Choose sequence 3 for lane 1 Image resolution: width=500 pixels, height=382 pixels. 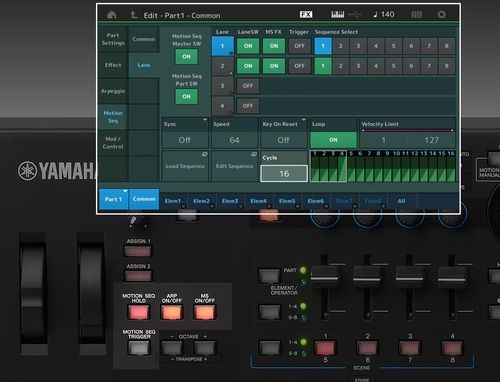358,46
